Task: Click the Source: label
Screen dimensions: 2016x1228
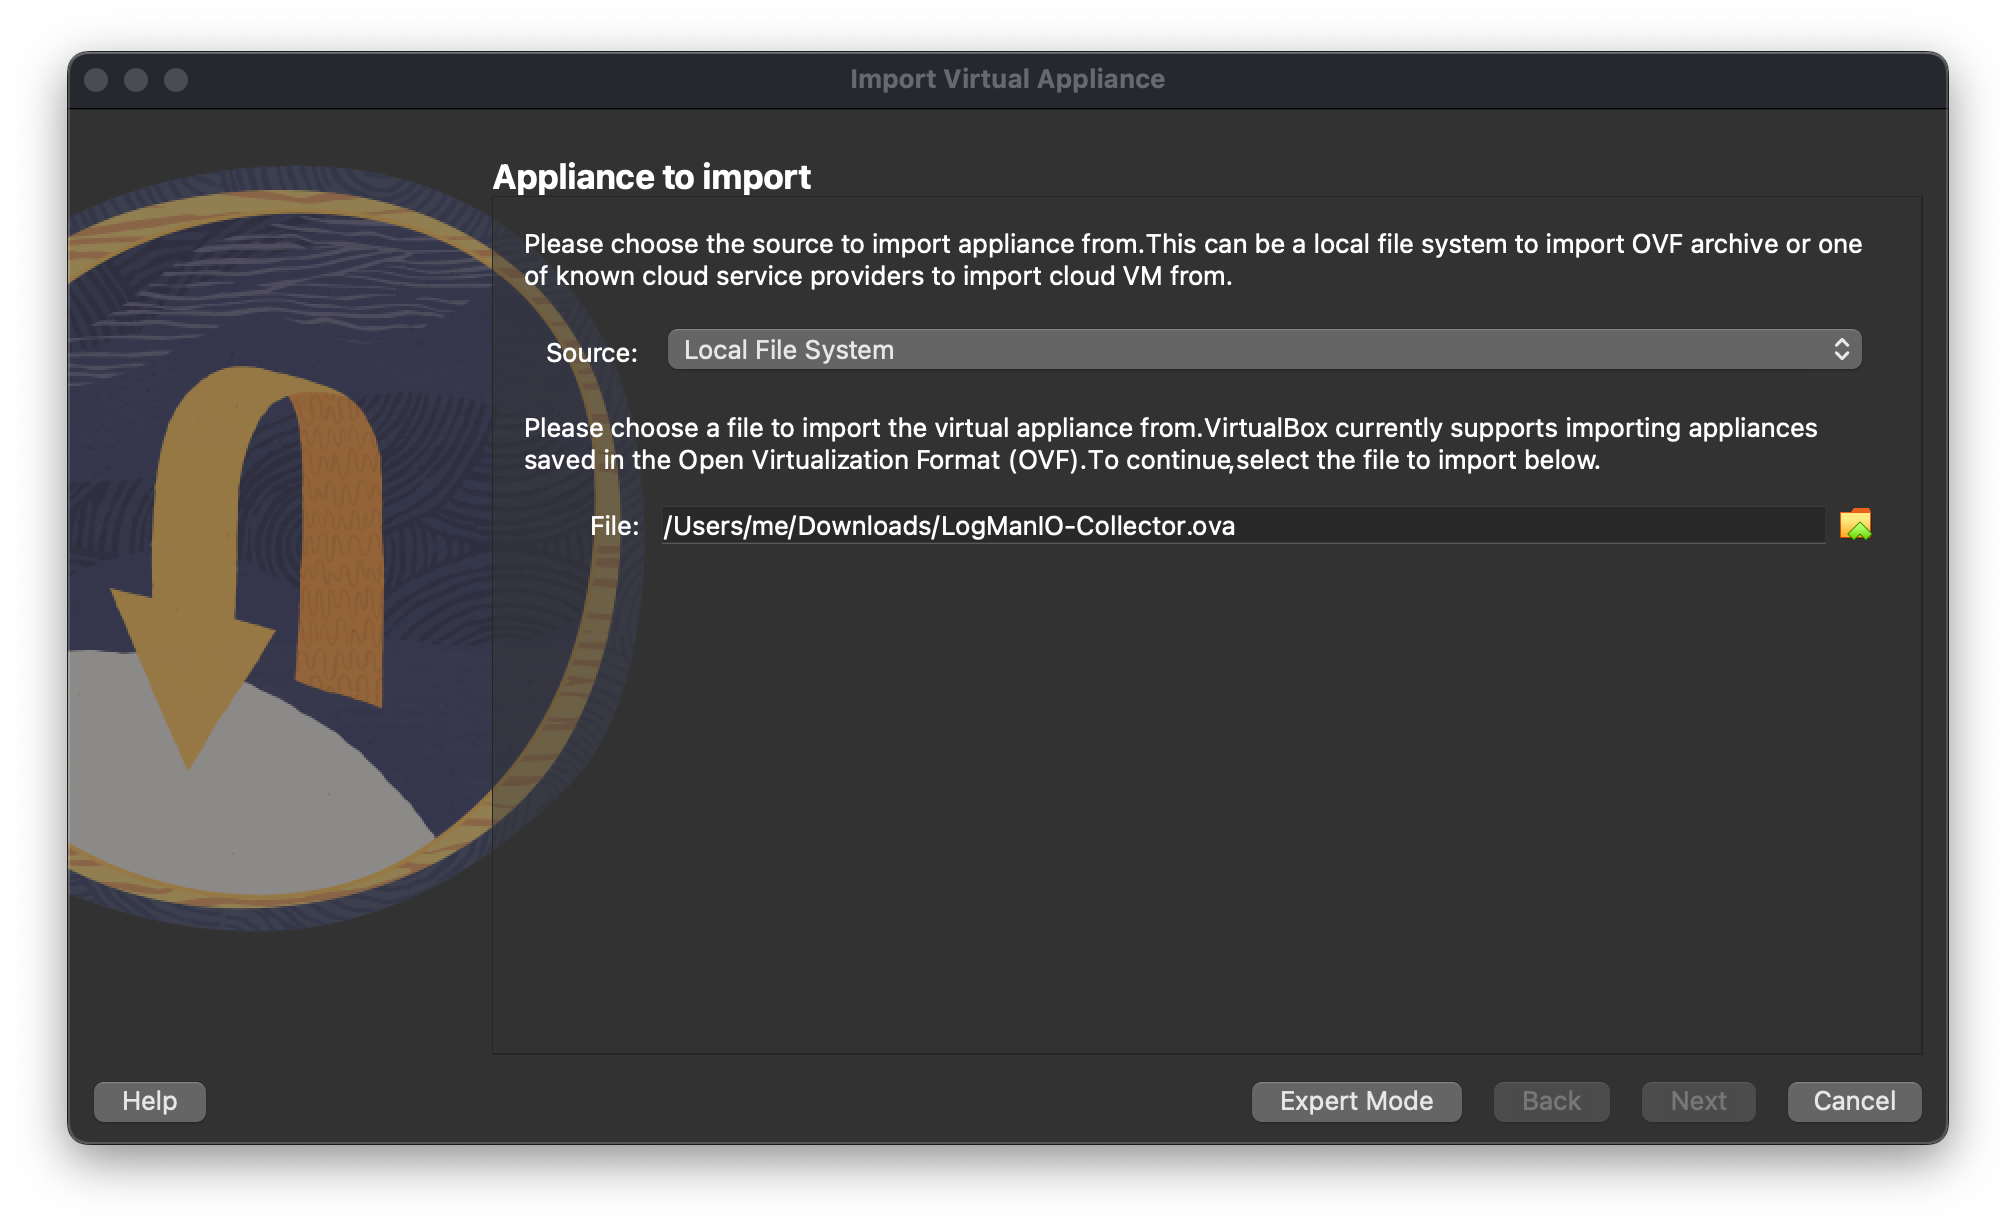Action: 591,353
